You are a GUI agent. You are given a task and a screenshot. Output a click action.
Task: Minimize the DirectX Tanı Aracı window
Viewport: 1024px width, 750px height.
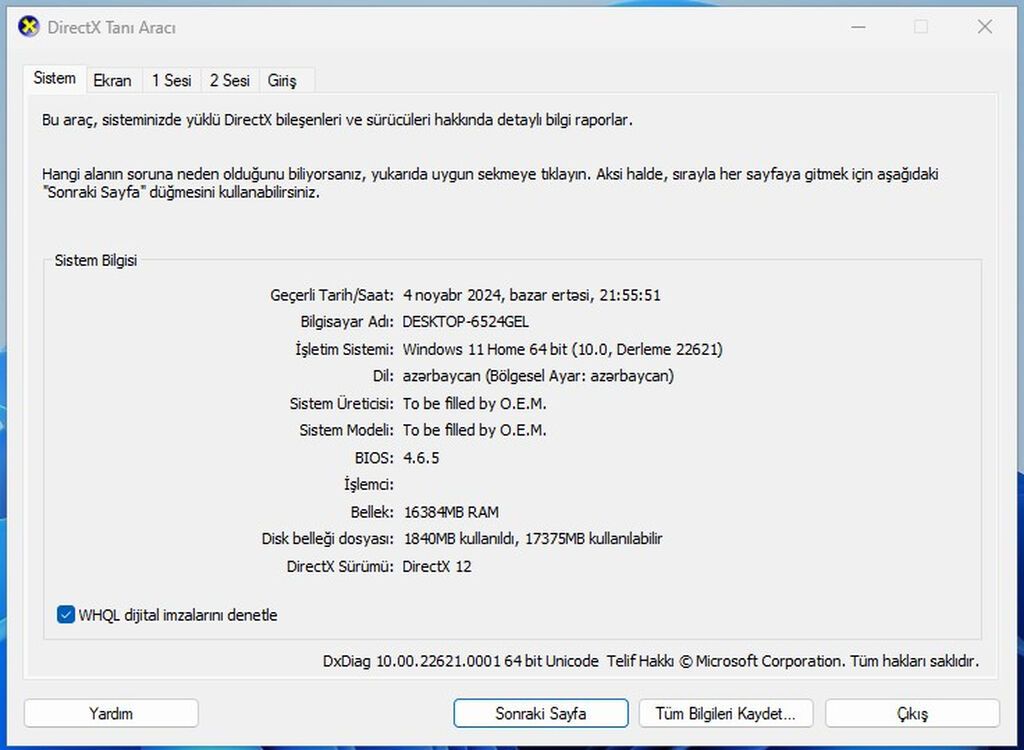point(859,27)
